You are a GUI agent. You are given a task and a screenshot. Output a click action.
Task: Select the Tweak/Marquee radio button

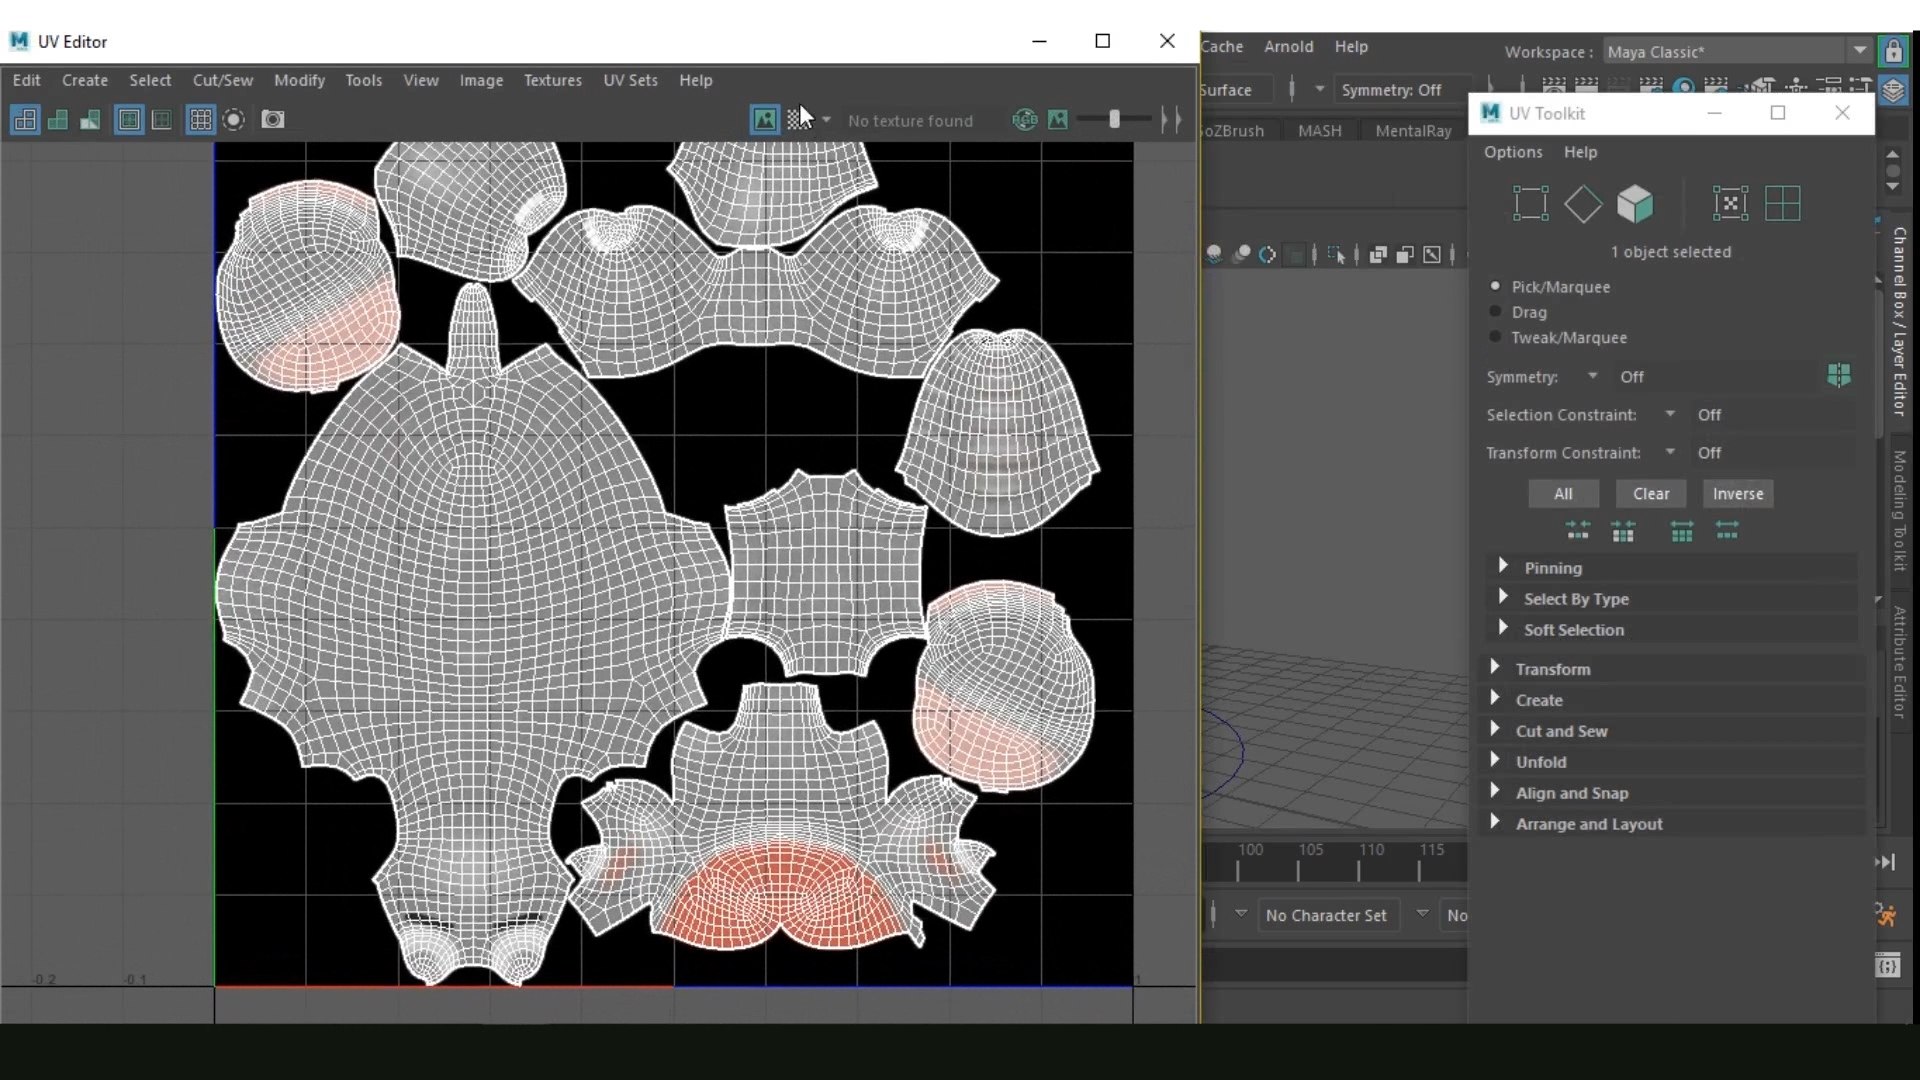coord(1496,337)
